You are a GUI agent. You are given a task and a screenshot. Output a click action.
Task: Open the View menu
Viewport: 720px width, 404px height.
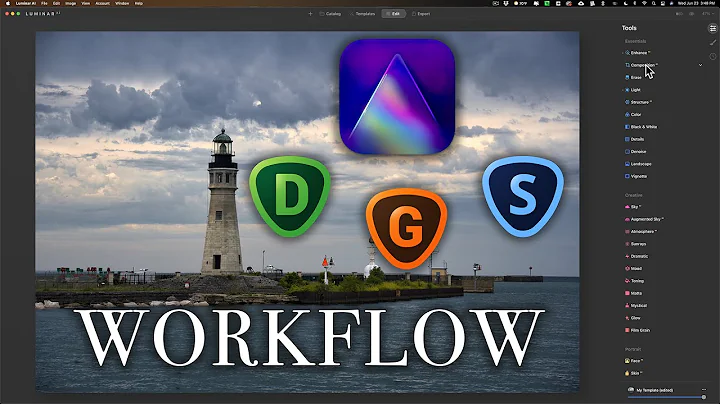(x=85, y=3)
